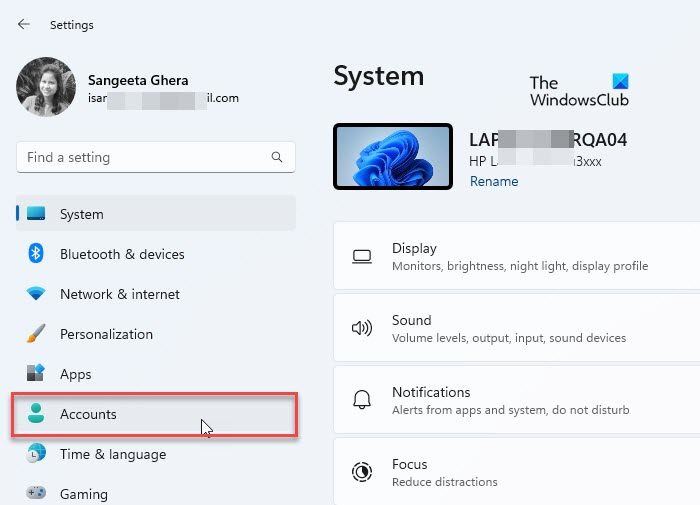The image size is (700, 505).
Task: Open Notifications settings
Action: pyautogui.click(x=516, y=401)
